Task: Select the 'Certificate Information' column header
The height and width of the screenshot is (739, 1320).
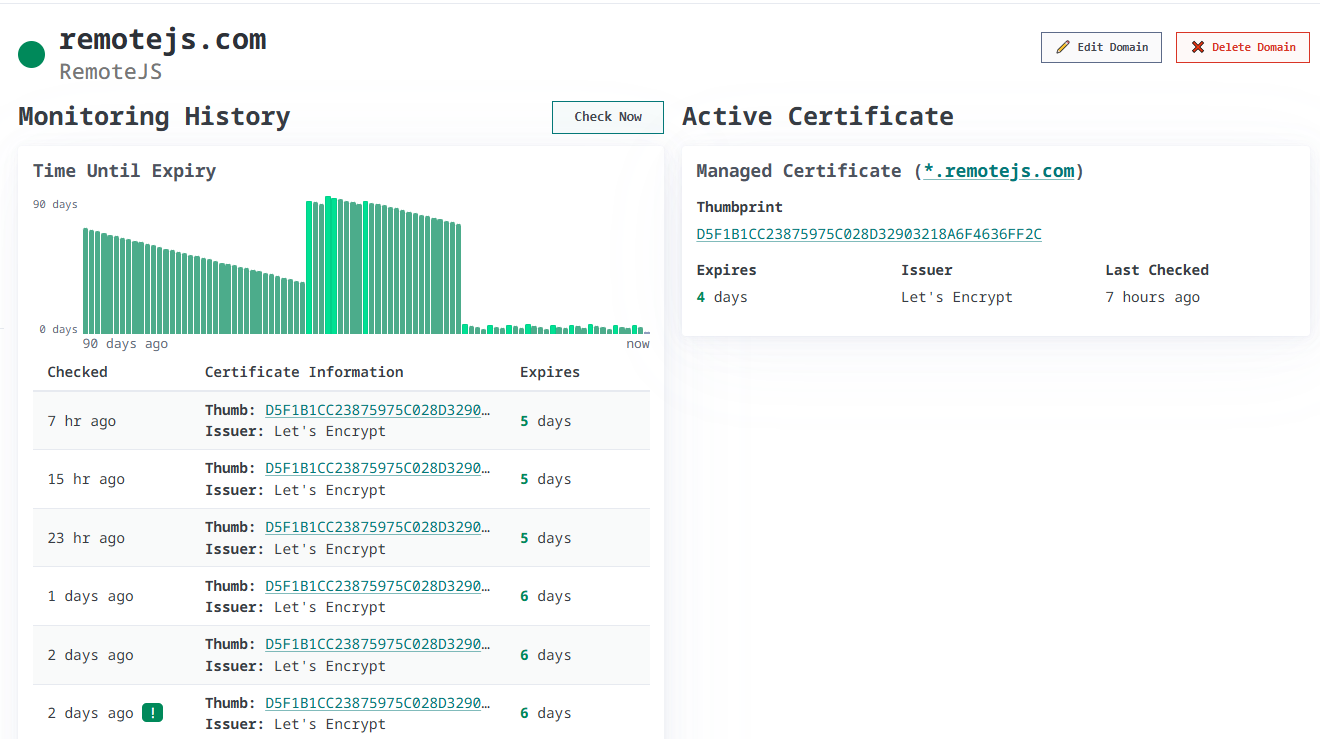Action: point(304,372)
